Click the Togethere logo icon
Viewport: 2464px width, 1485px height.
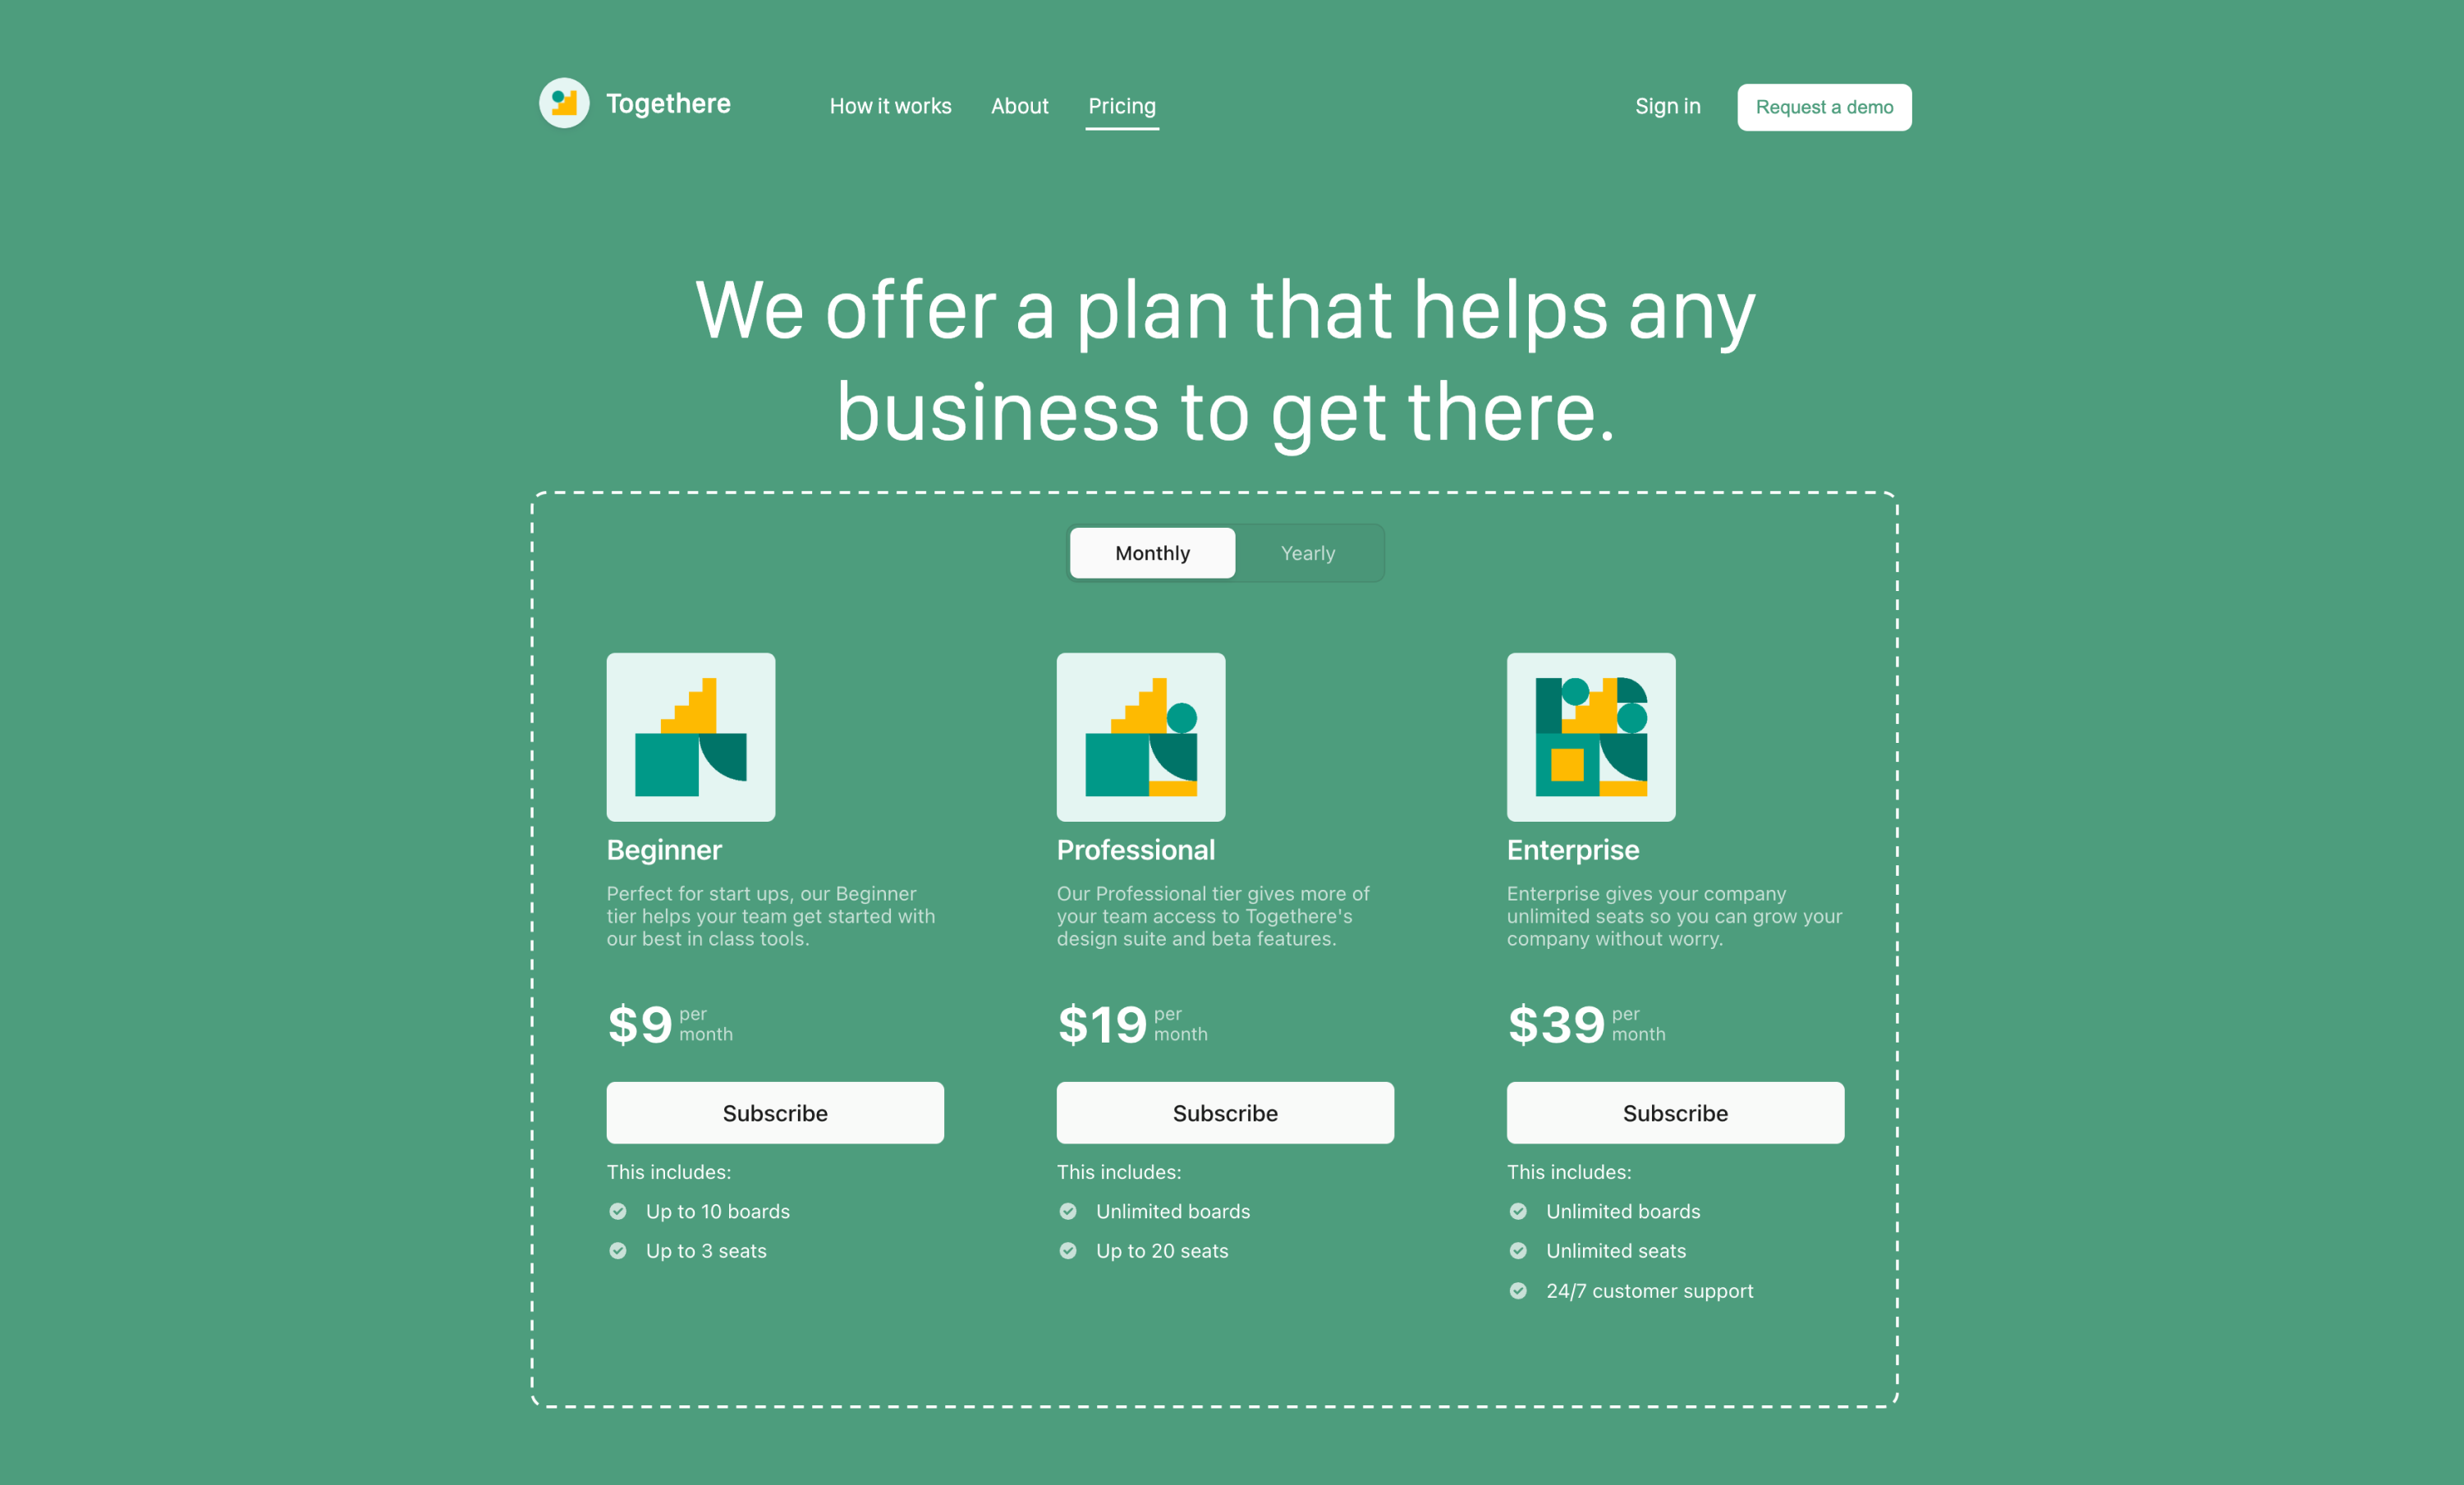563,106
